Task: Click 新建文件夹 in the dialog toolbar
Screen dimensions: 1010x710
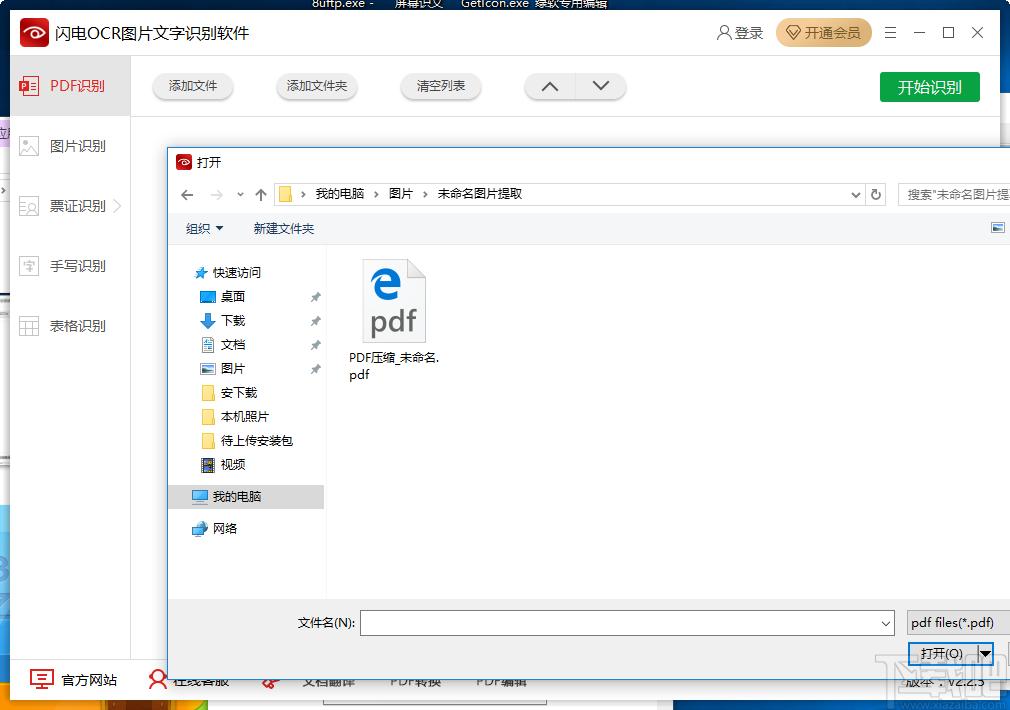Action: 283,229
